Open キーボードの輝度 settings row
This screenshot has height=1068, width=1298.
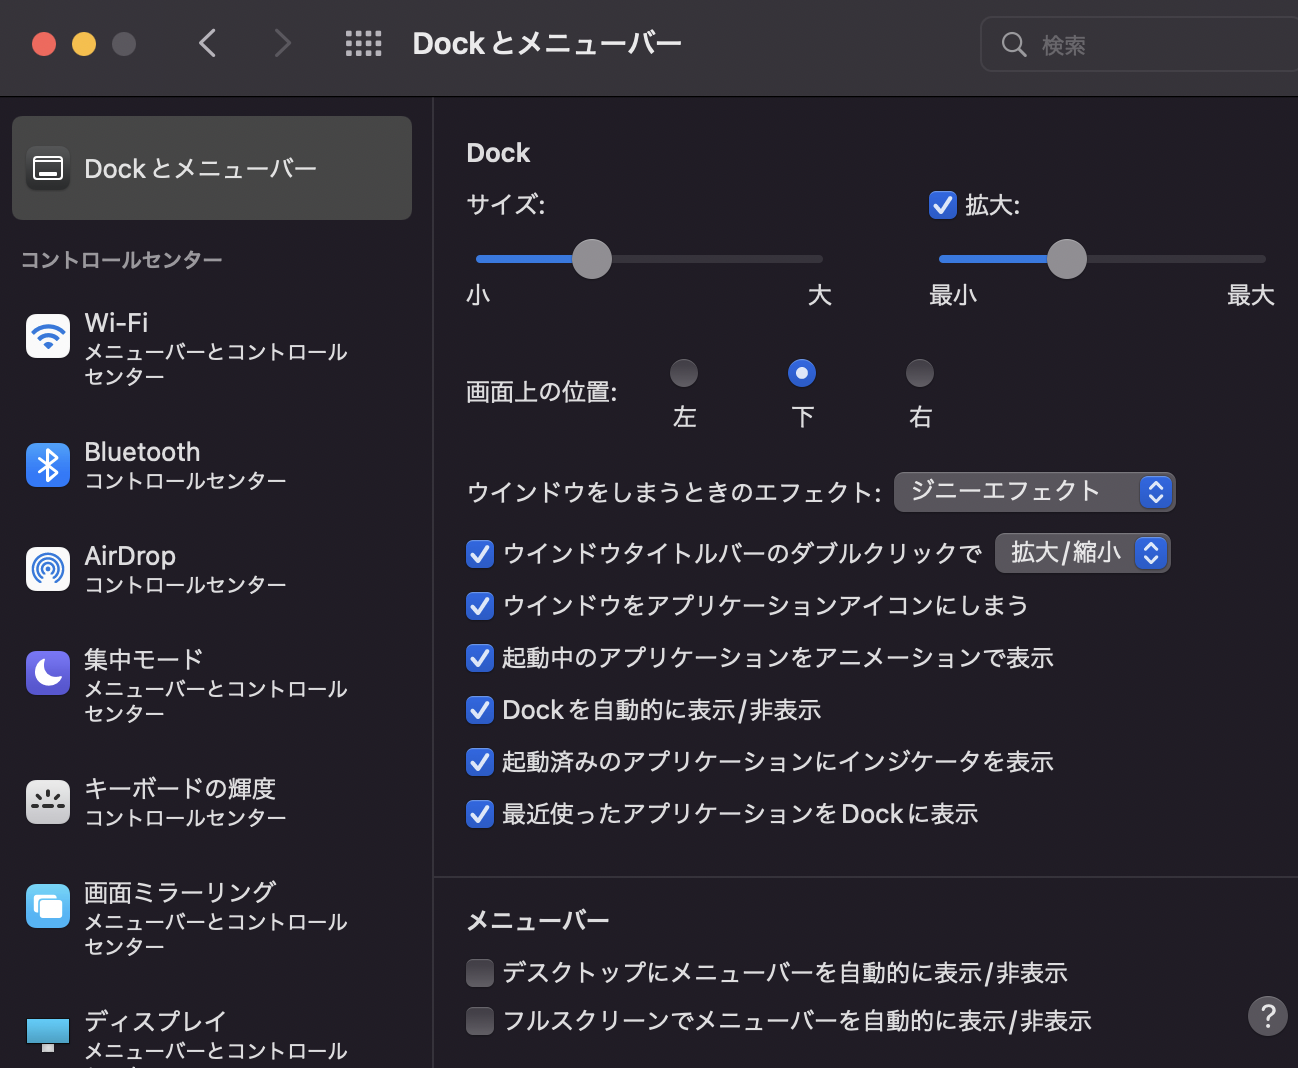click(x=212, y=802)
